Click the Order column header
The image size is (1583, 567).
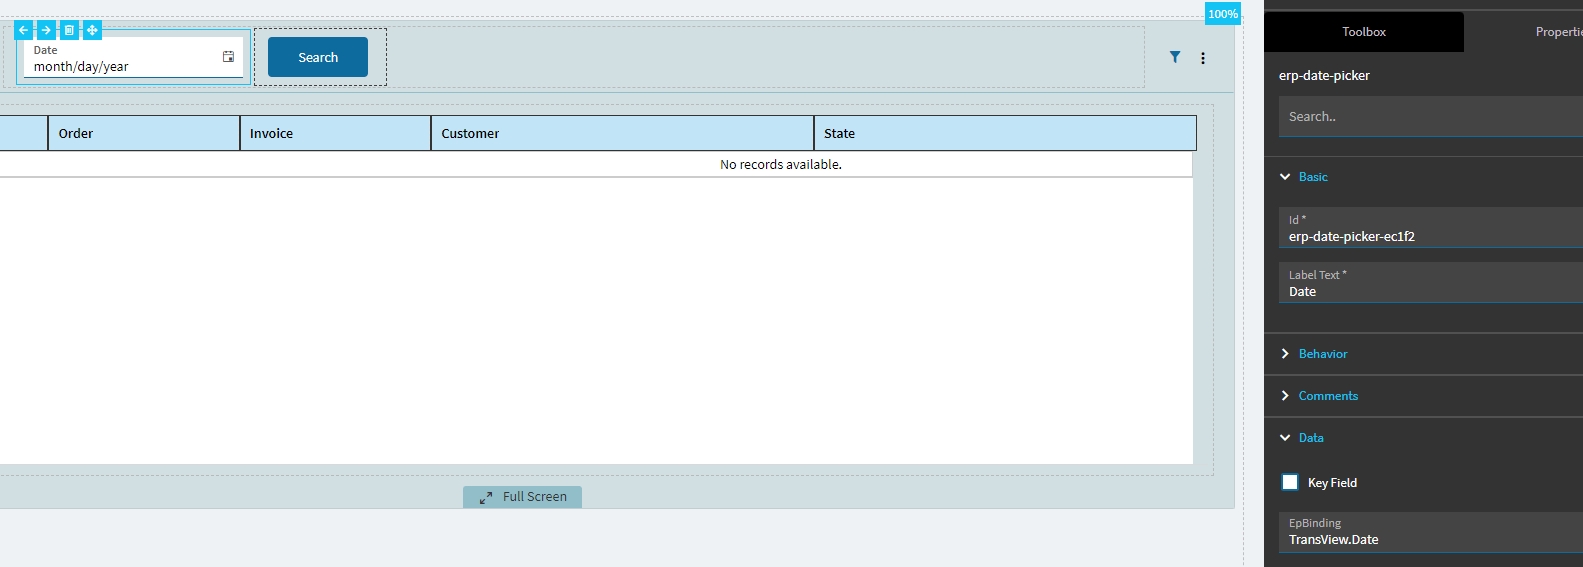pyautogui.click(x=144, y=133)
